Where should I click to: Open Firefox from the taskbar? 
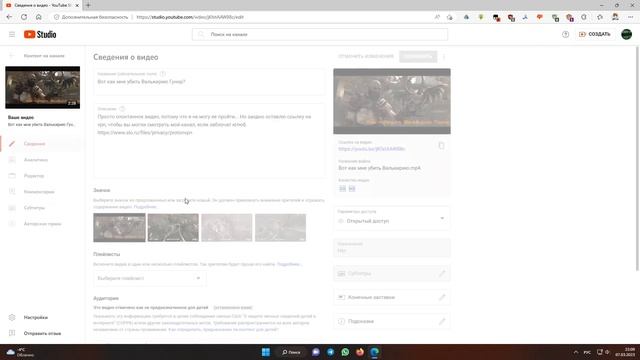360,352
